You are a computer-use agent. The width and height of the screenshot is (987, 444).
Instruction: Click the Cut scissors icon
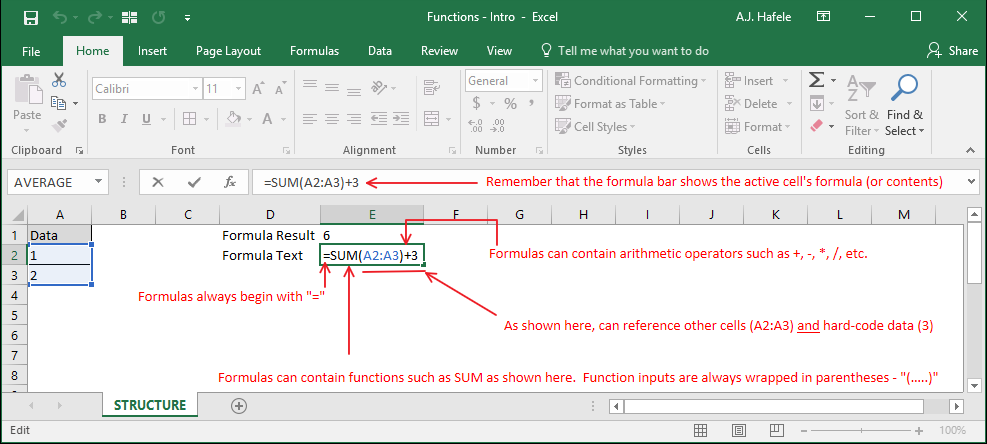click(59, 80)
